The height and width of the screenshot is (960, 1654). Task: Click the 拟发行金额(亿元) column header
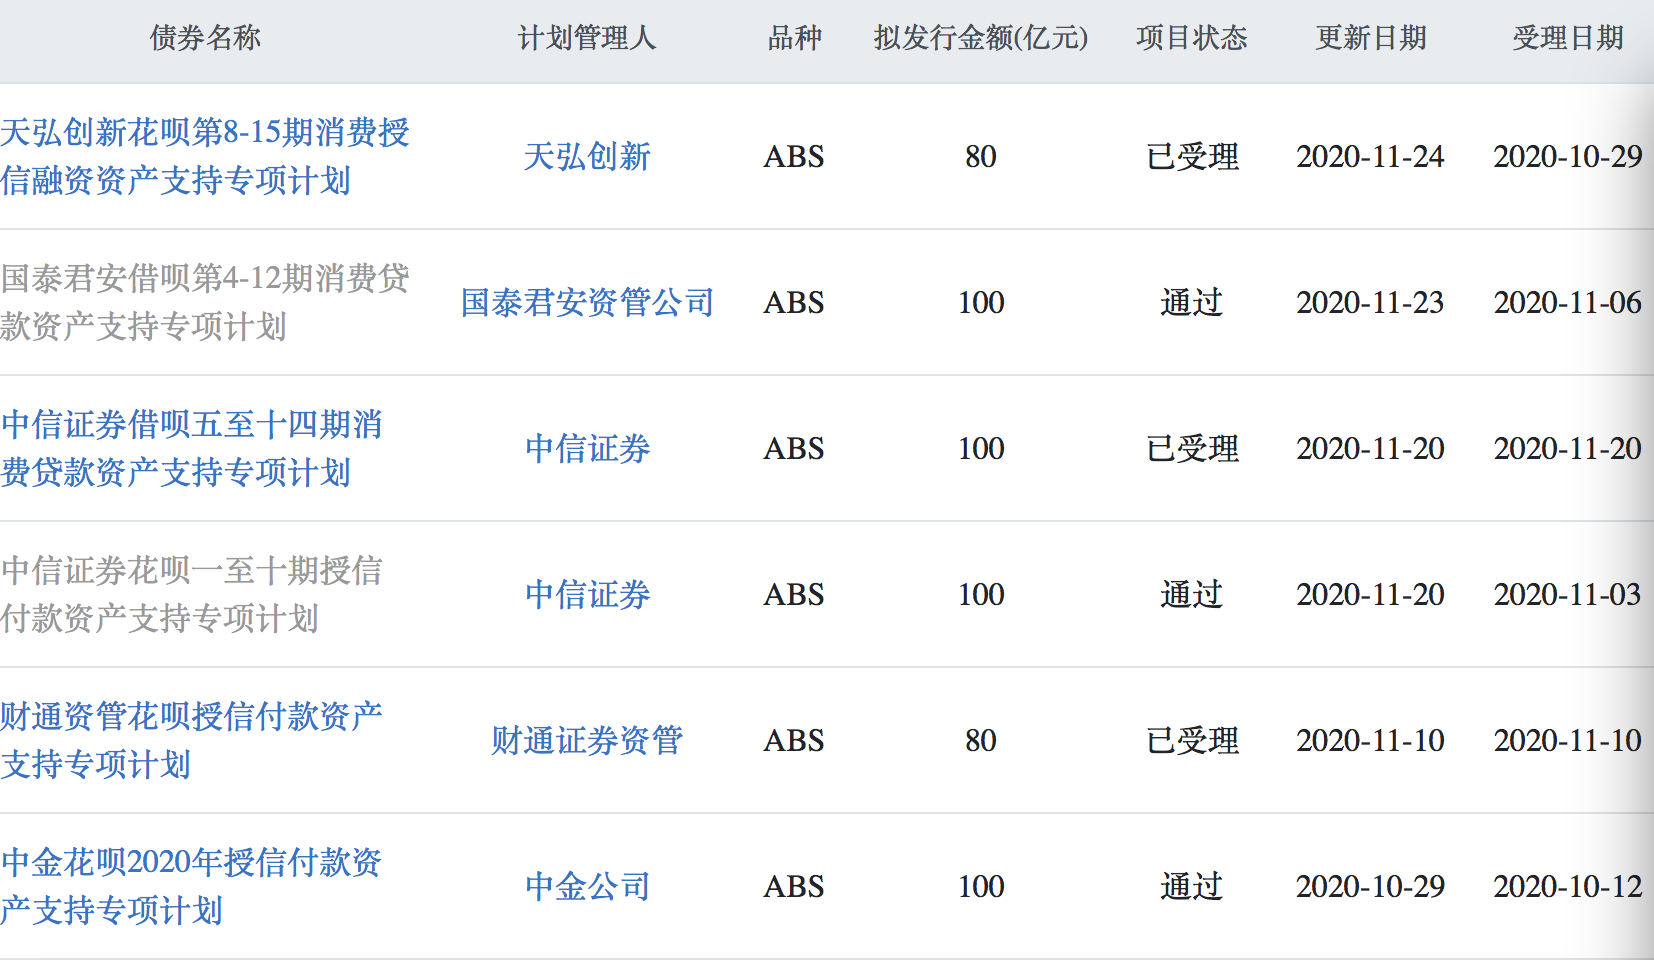980,38
